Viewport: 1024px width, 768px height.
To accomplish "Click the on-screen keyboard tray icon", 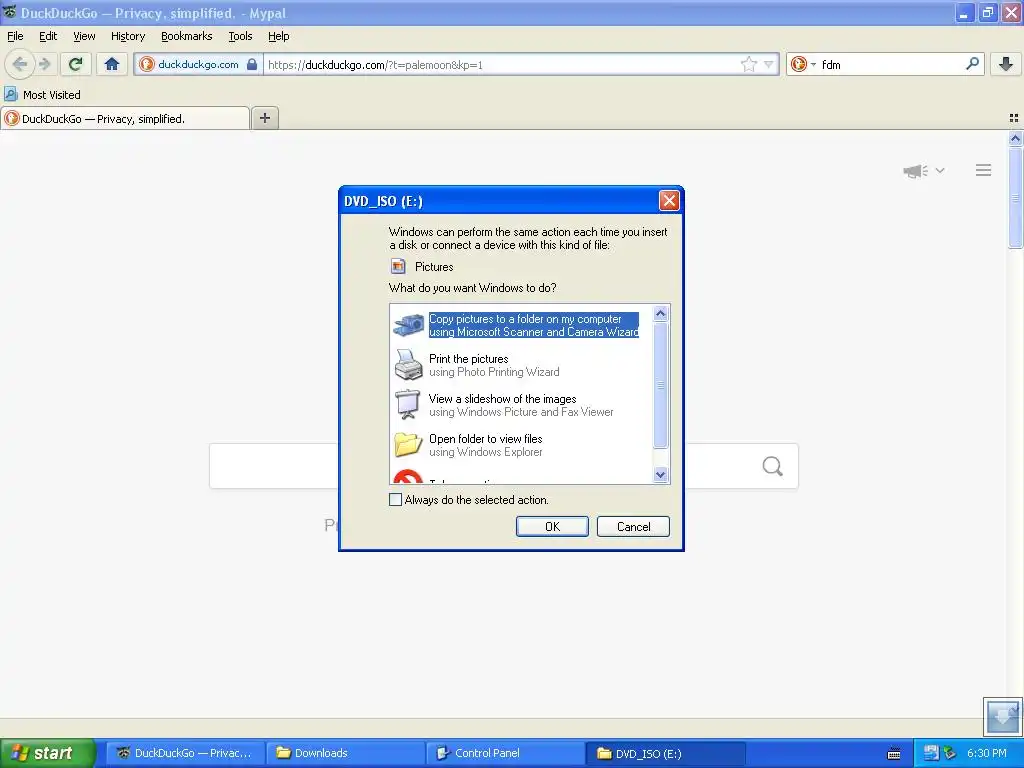I will [x=894, y=754].
